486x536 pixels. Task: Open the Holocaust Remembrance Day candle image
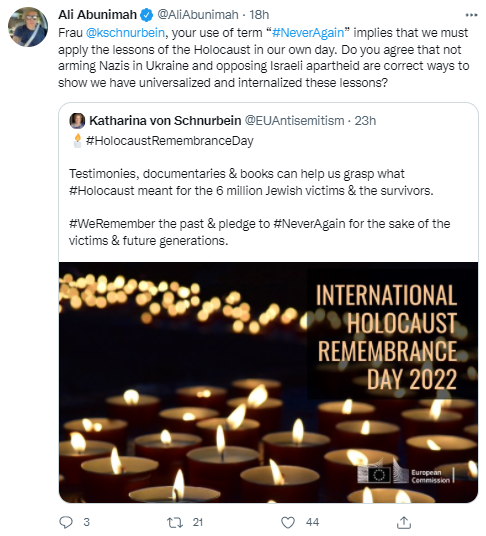[268, 382]
